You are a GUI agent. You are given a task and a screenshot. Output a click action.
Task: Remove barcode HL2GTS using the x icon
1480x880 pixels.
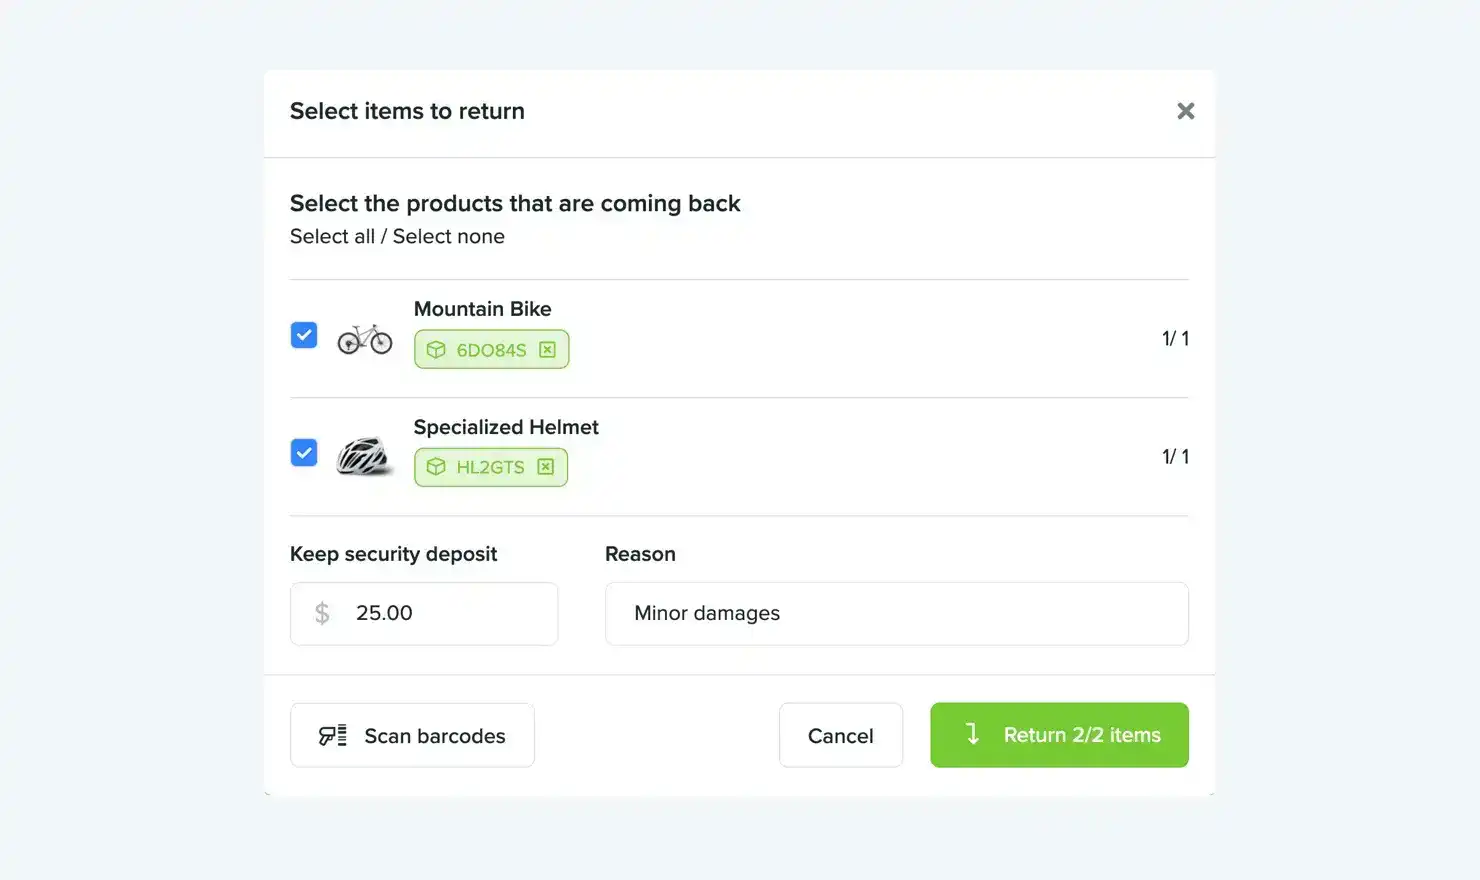point(545,467)
